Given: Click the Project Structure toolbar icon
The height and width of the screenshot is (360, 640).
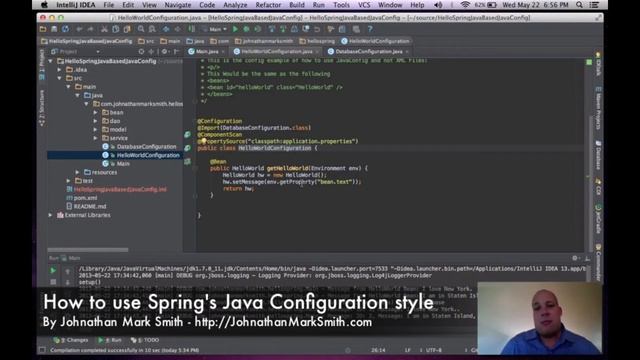Looking at the screenshot, I should pos(342,29).
